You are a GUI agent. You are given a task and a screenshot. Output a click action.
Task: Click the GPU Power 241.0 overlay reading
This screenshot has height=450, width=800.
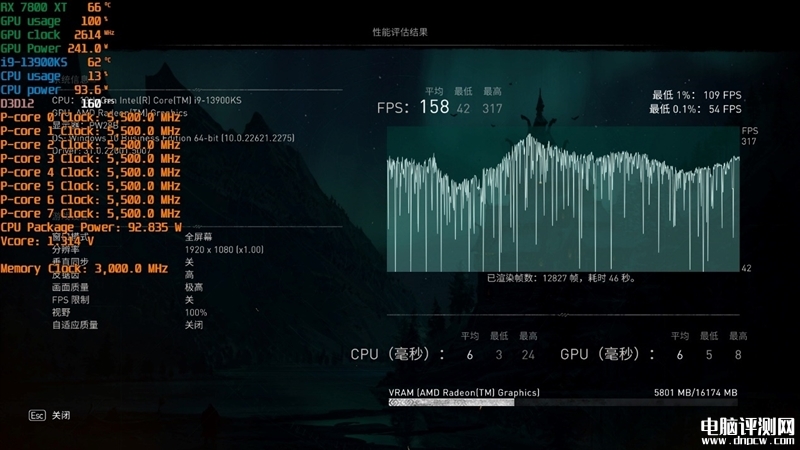click(54, 48)
